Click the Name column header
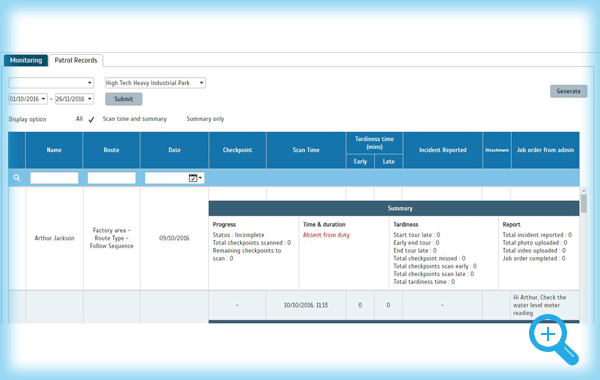The image size is (600, 380). (x=54, y=150)
